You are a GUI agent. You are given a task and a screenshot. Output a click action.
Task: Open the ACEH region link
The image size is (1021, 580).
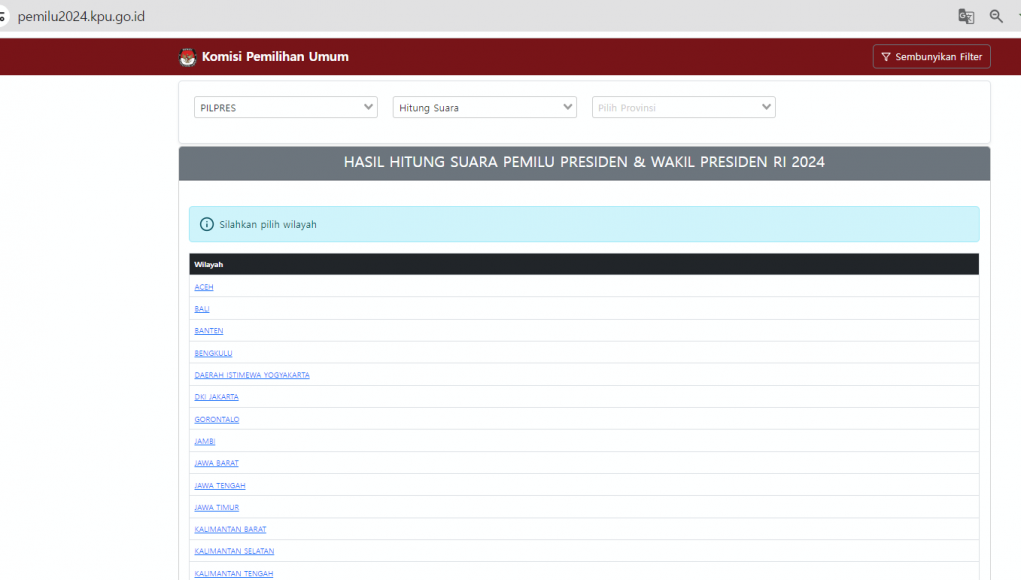(204, 287)
